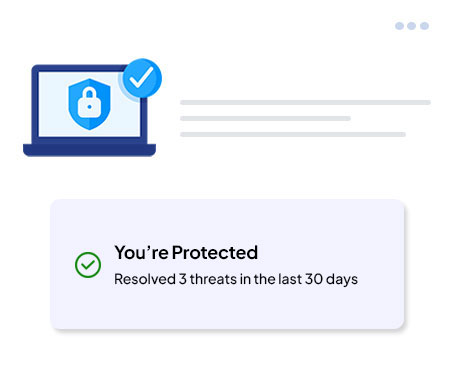This screenshot has height=367, width=454.
Task: Click the white padlock inside the shield
Action: click(89, 103)
